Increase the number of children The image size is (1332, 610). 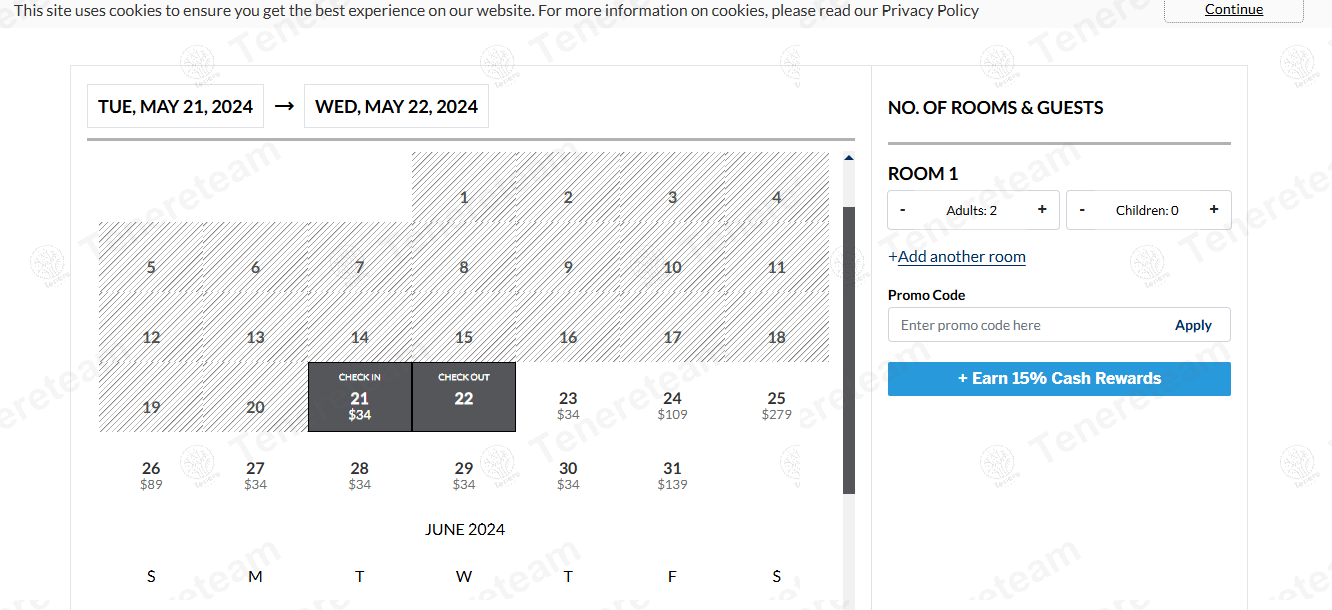pyautogui.click(x=1214, y=210)
